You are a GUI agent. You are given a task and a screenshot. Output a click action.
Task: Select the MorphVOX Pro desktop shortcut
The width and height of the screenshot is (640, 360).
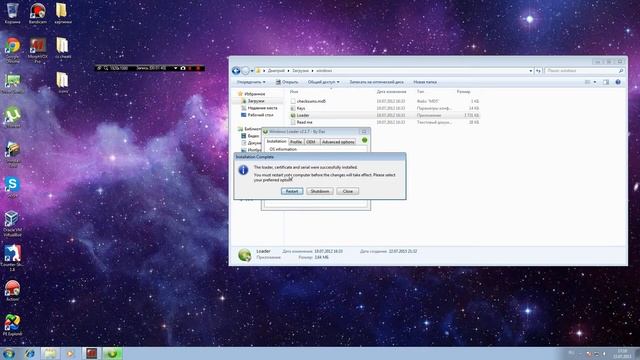tap(38, 50)
